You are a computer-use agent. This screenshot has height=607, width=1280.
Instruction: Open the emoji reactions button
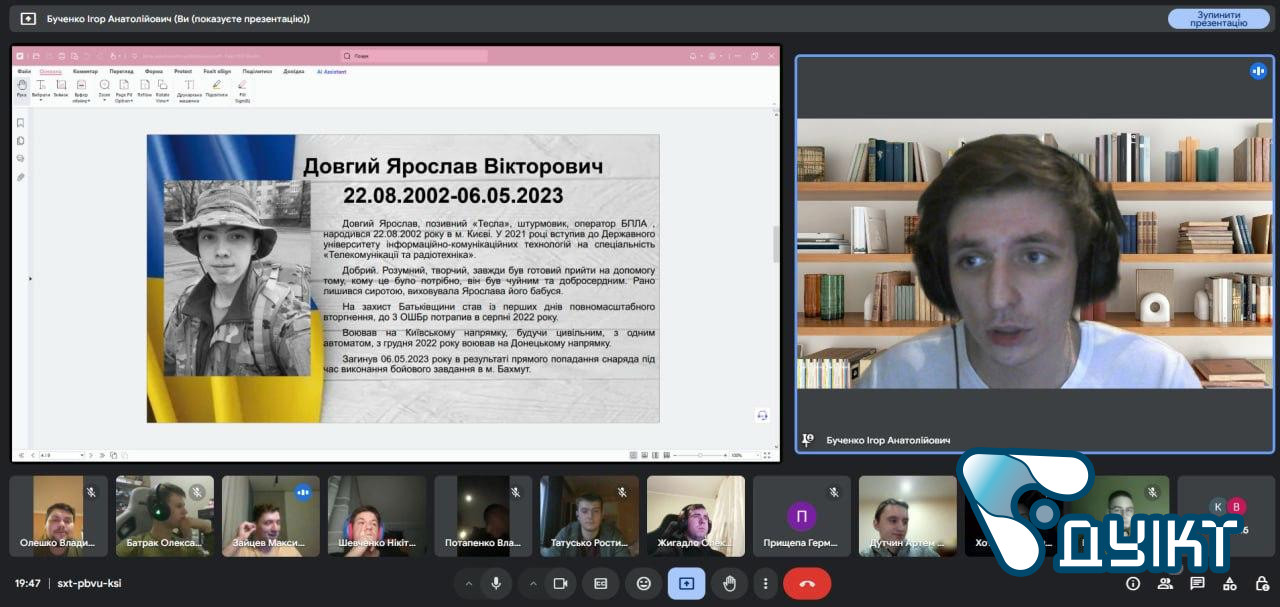pyautogui.click(x=644, y=583)
